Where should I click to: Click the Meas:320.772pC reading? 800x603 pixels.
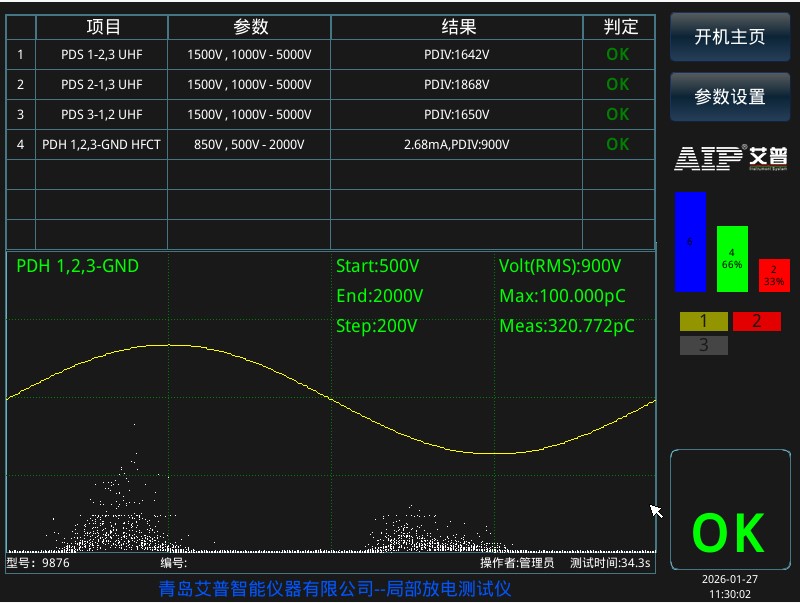click(x=567, y=326)
